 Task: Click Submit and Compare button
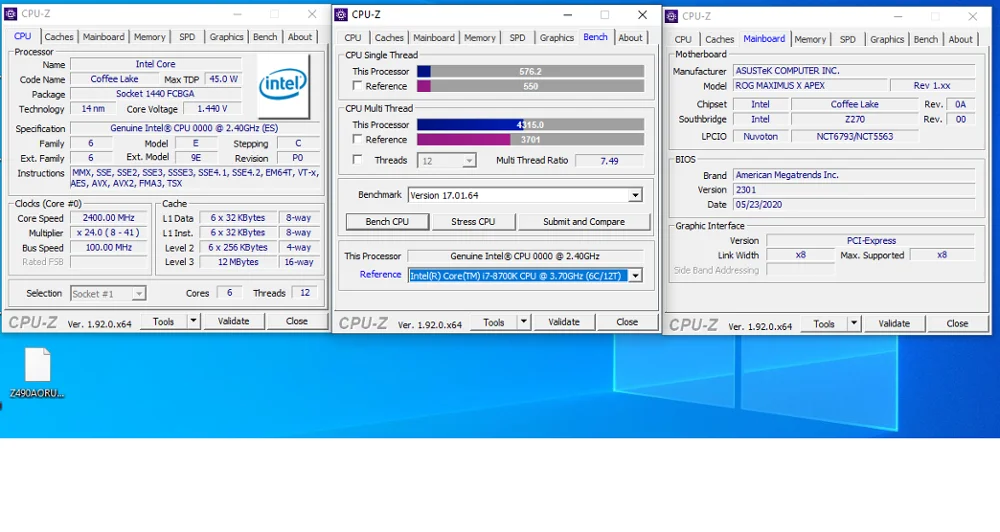[584, 221]
